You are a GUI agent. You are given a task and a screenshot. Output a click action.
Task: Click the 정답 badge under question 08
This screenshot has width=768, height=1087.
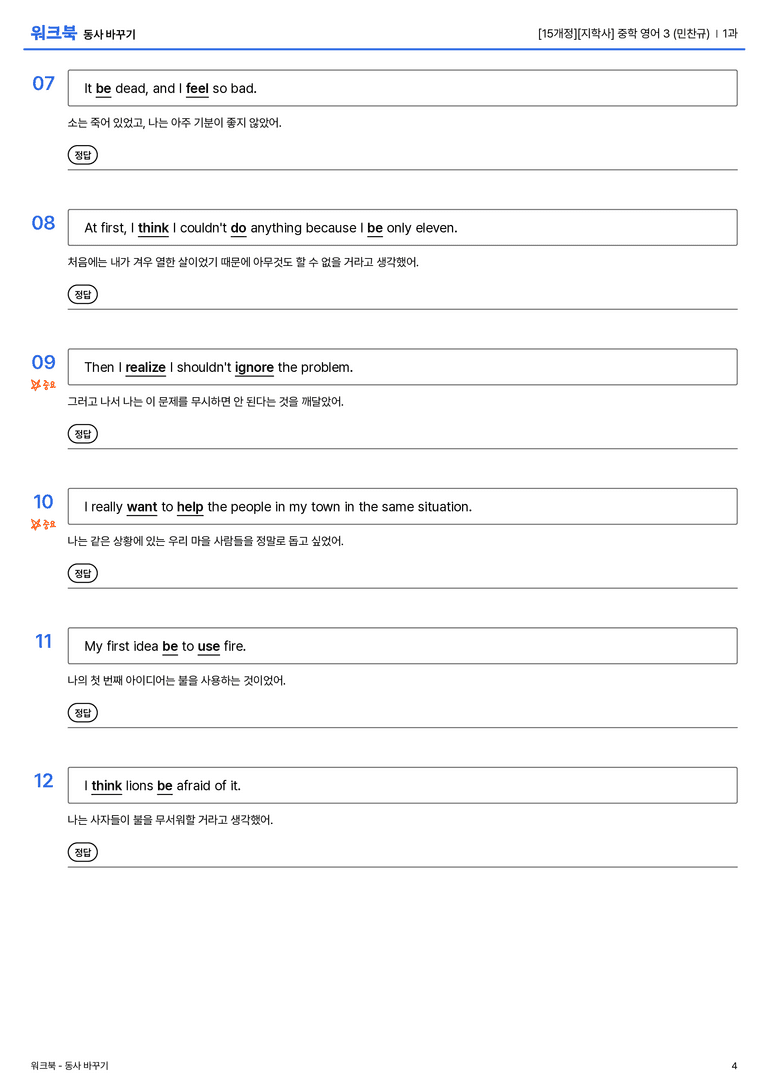[x=82, y=294]
